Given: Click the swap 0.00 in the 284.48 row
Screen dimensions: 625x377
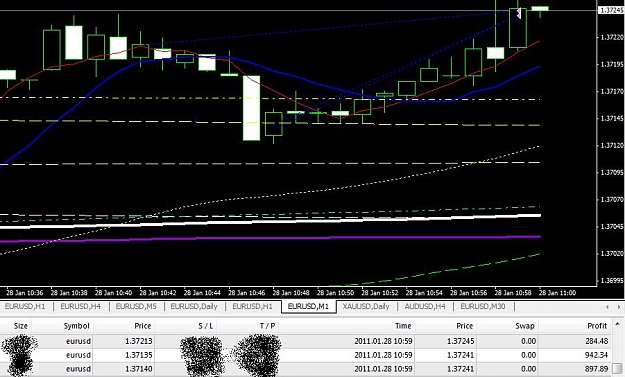Looking at the screenshot, I should pos(528,341).
